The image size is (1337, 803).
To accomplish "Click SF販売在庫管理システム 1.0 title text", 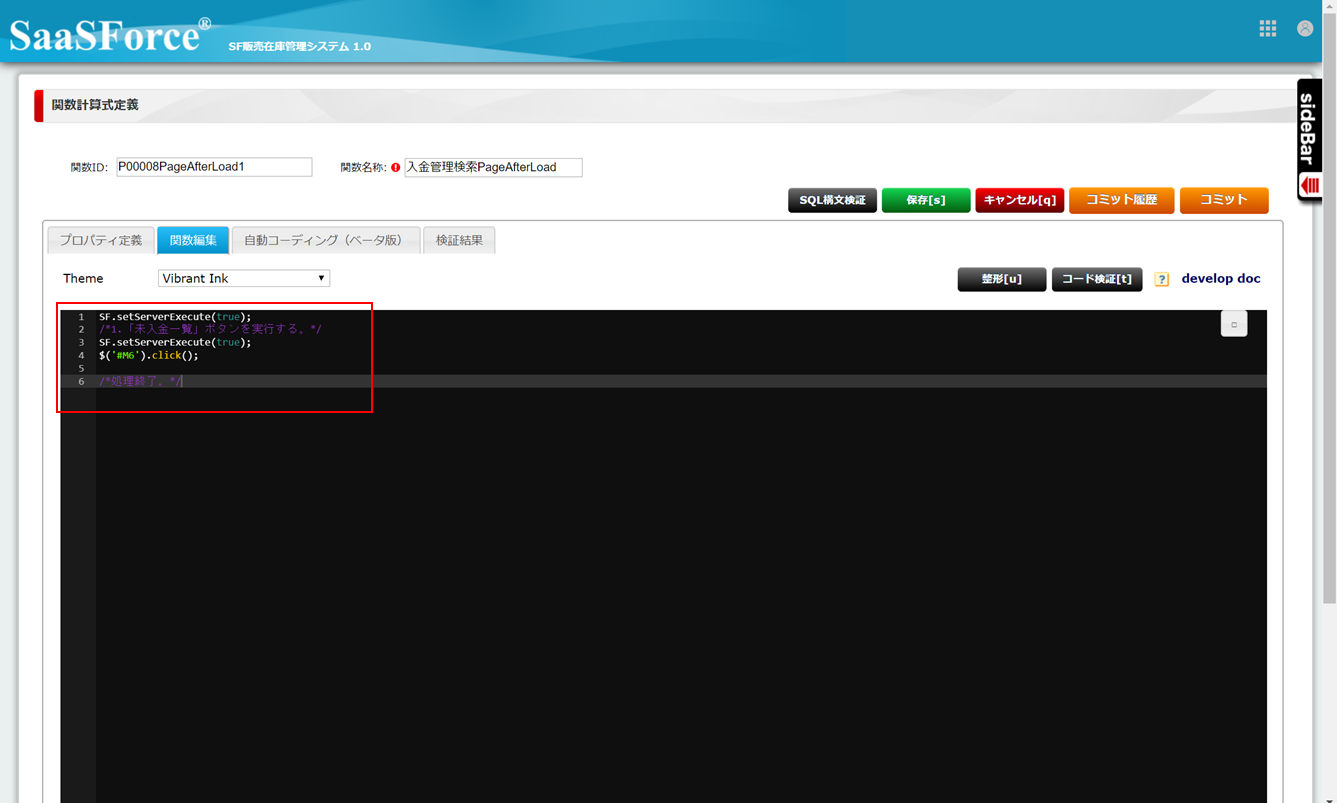I will tap(299, 47).
